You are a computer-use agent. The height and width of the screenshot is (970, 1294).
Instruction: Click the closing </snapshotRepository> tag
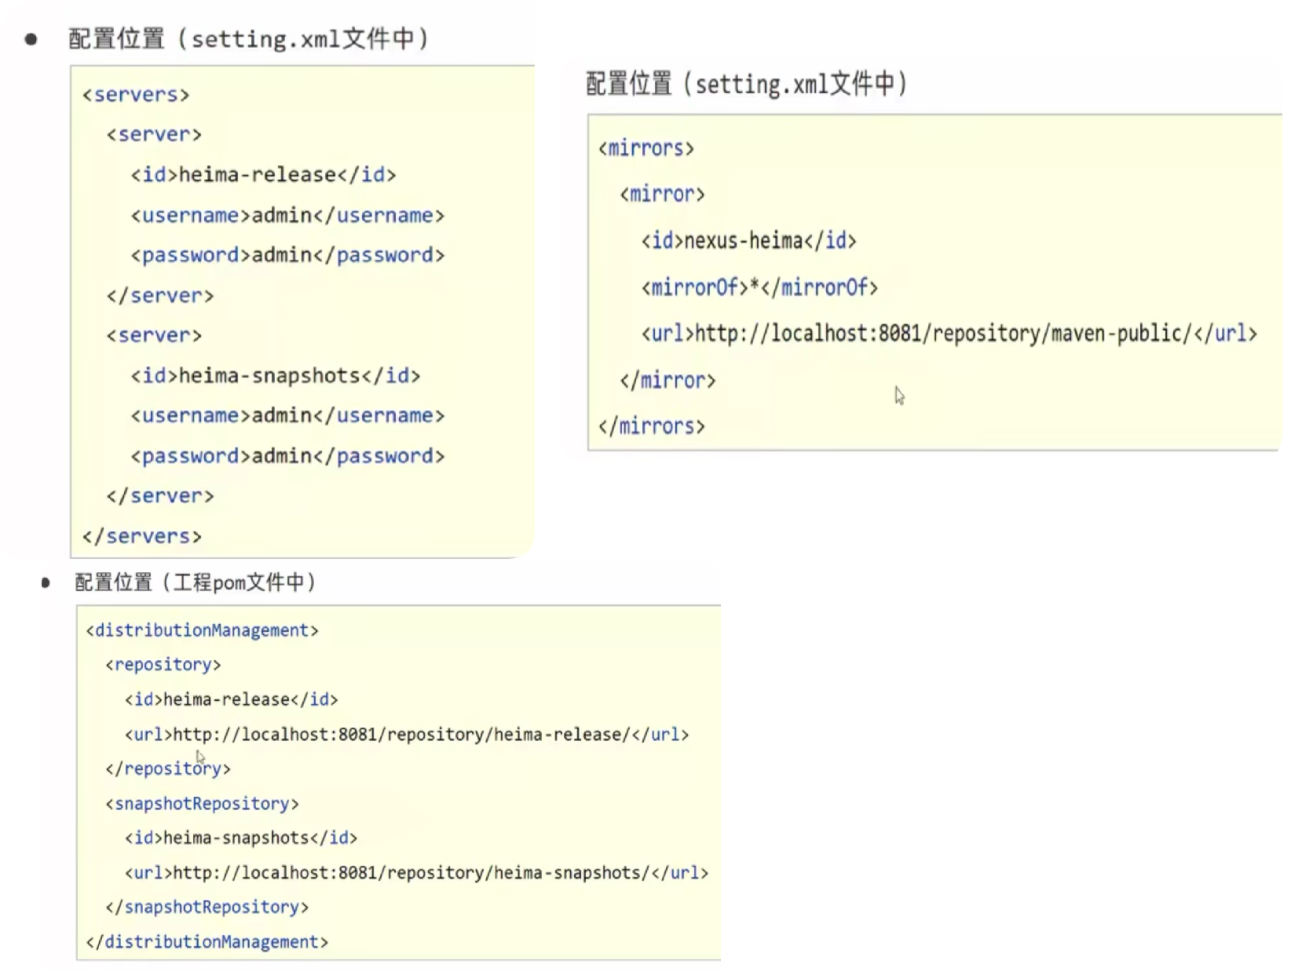tap(207, 908)
